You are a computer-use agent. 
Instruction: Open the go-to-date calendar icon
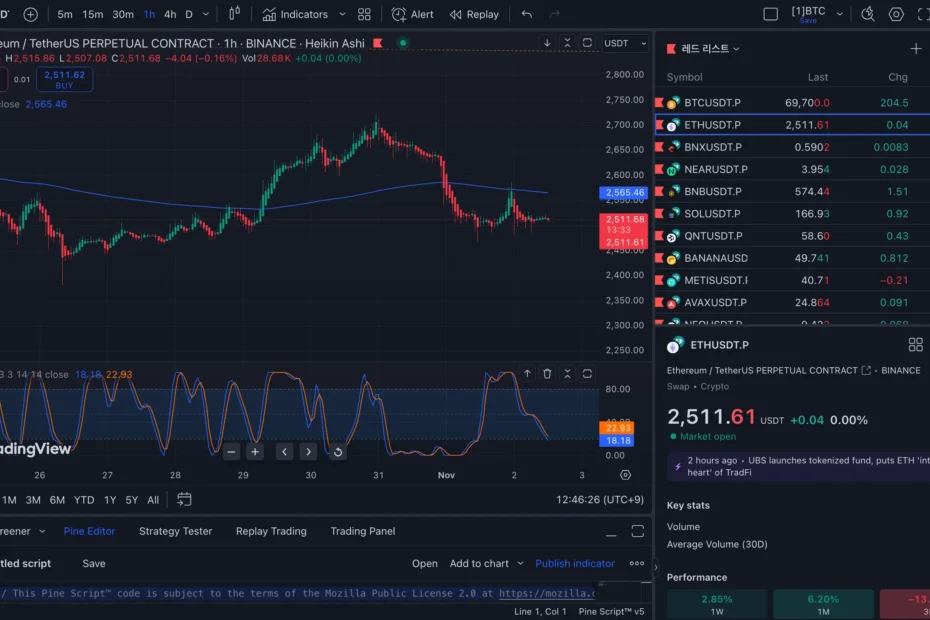click(184, 500)
